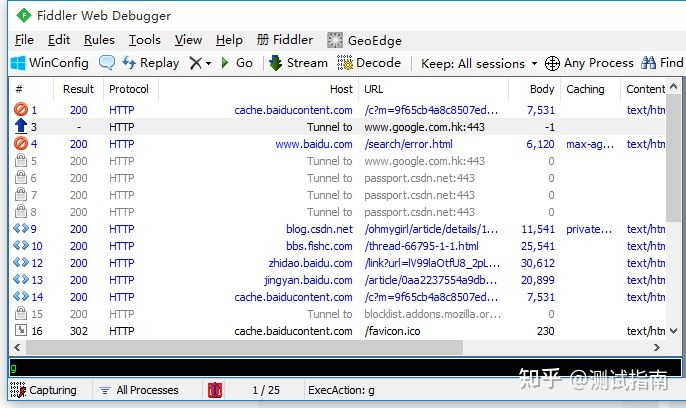Toggle the Decode option
Image resolution: width=686 pixels, height=408 pixels.
(369, 63)
